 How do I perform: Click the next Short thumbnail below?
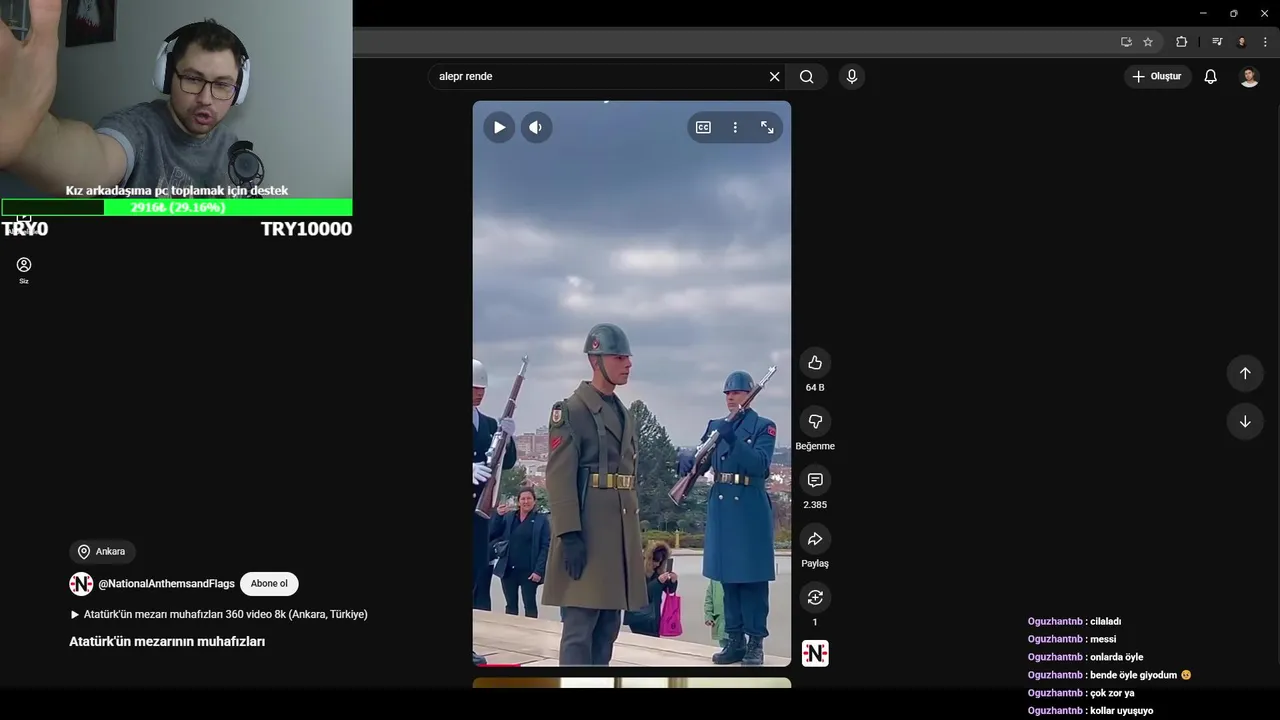tap(632, 683)
